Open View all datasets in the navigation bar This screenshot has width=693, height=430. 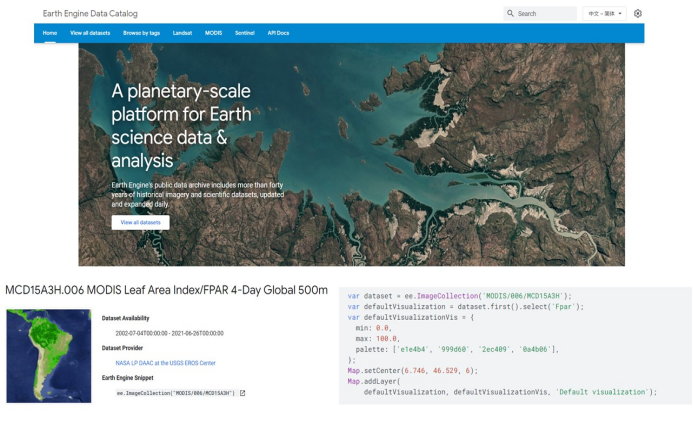click(90, 33)
